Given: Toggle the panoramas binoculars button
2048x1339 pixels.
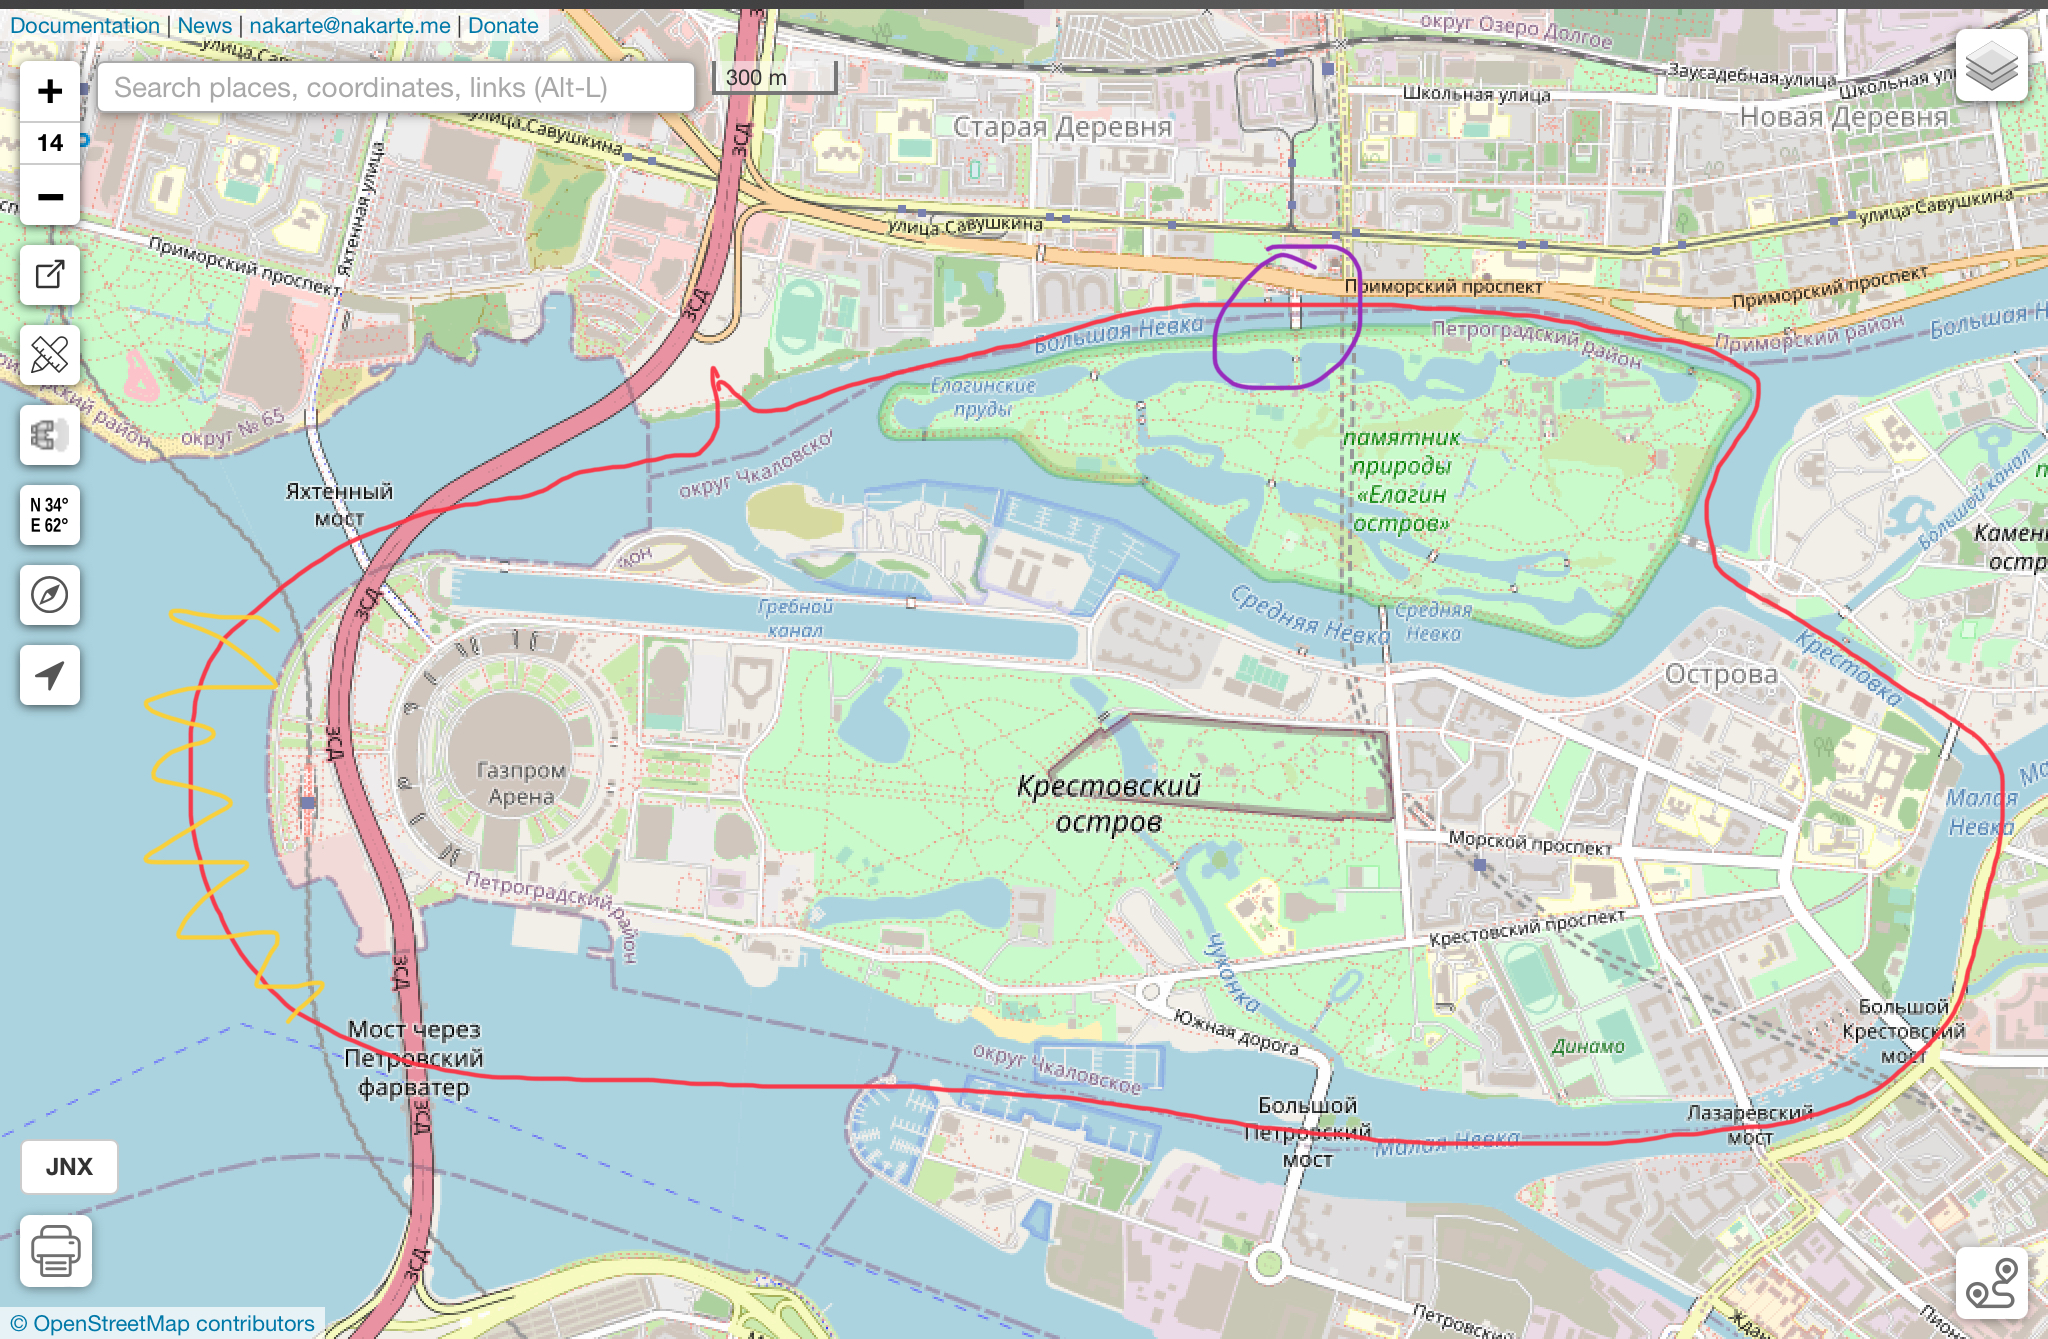Looking at the screenshot, I should coord(50,435).
